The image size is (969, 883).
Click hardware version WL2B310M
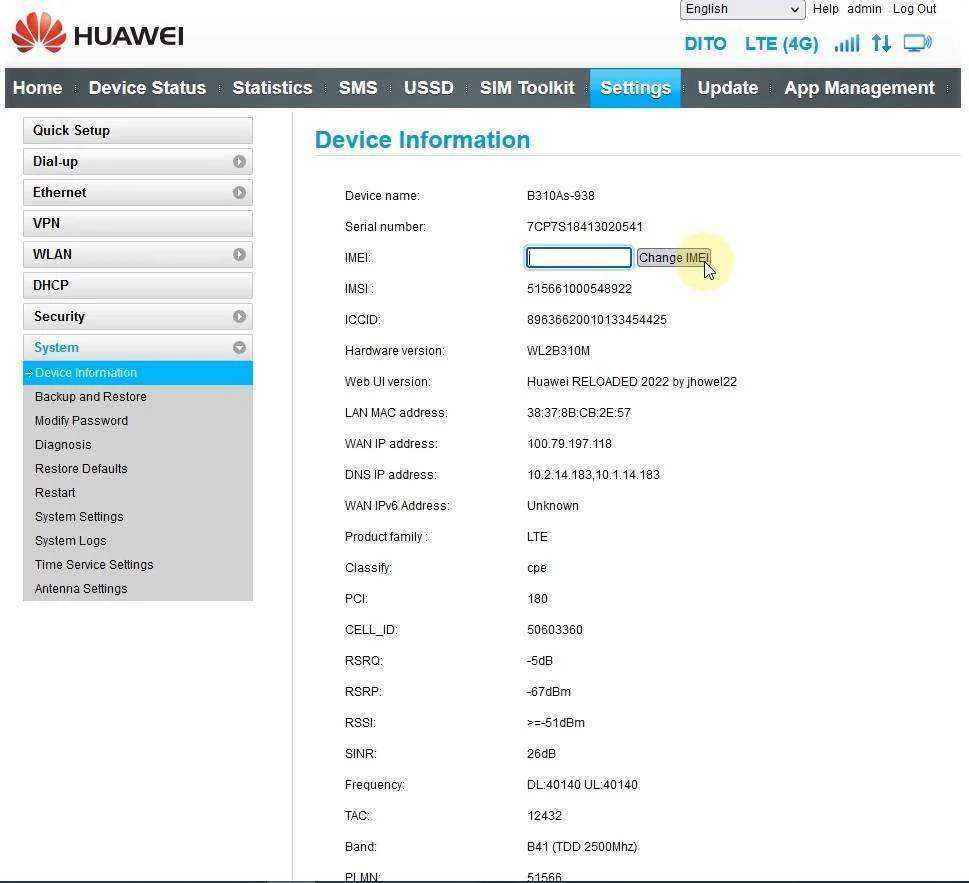(x=558, y=351)
